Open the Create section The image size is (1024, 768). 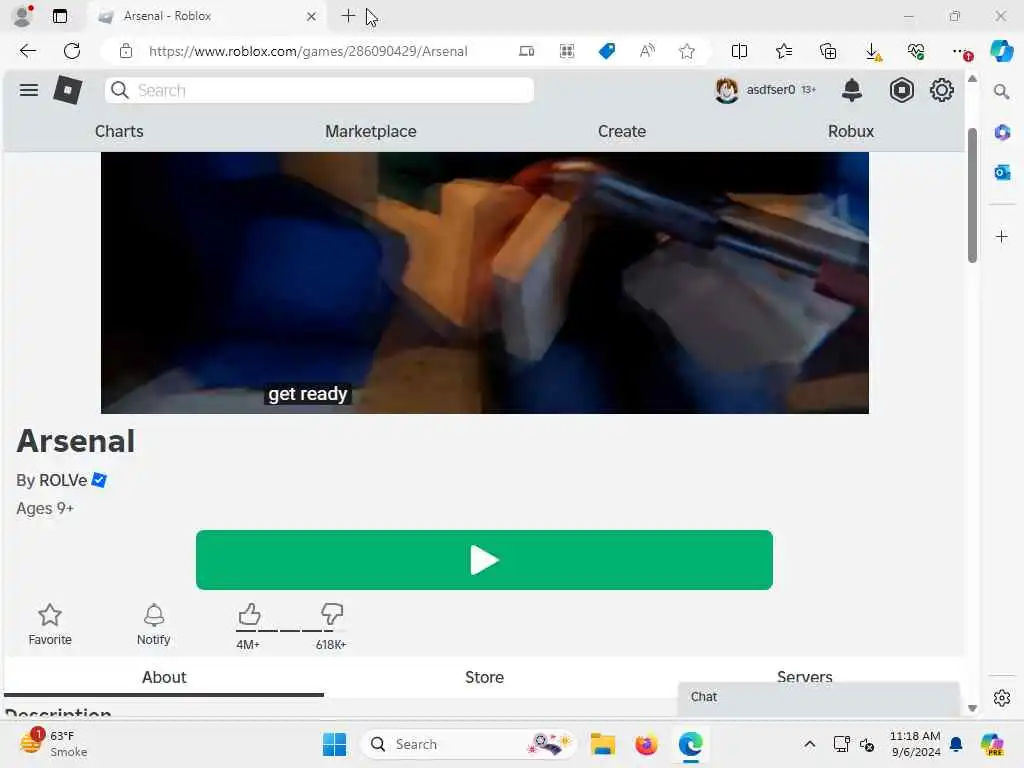(x=622, y=131)
